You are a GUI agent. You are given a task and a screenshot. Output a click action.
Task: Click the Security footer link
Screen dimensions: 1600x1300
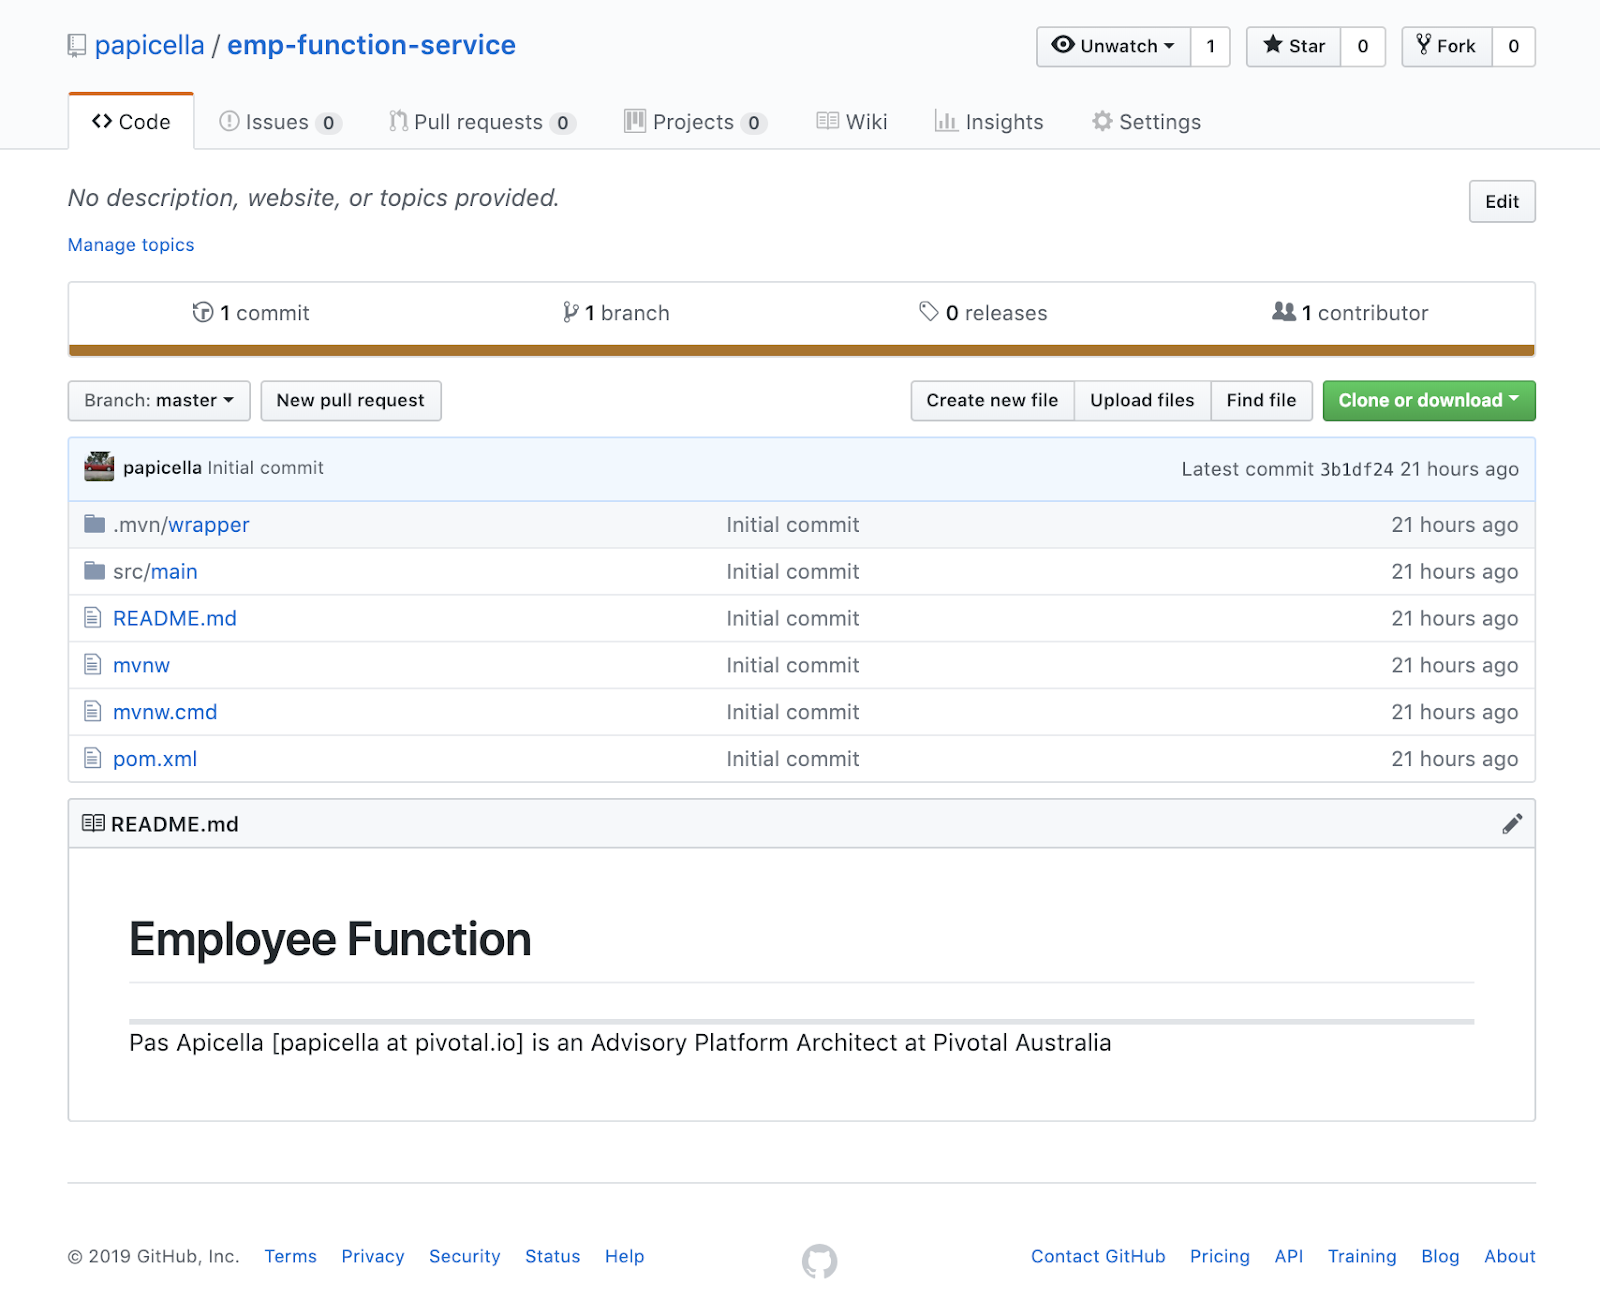[465, 1256]
